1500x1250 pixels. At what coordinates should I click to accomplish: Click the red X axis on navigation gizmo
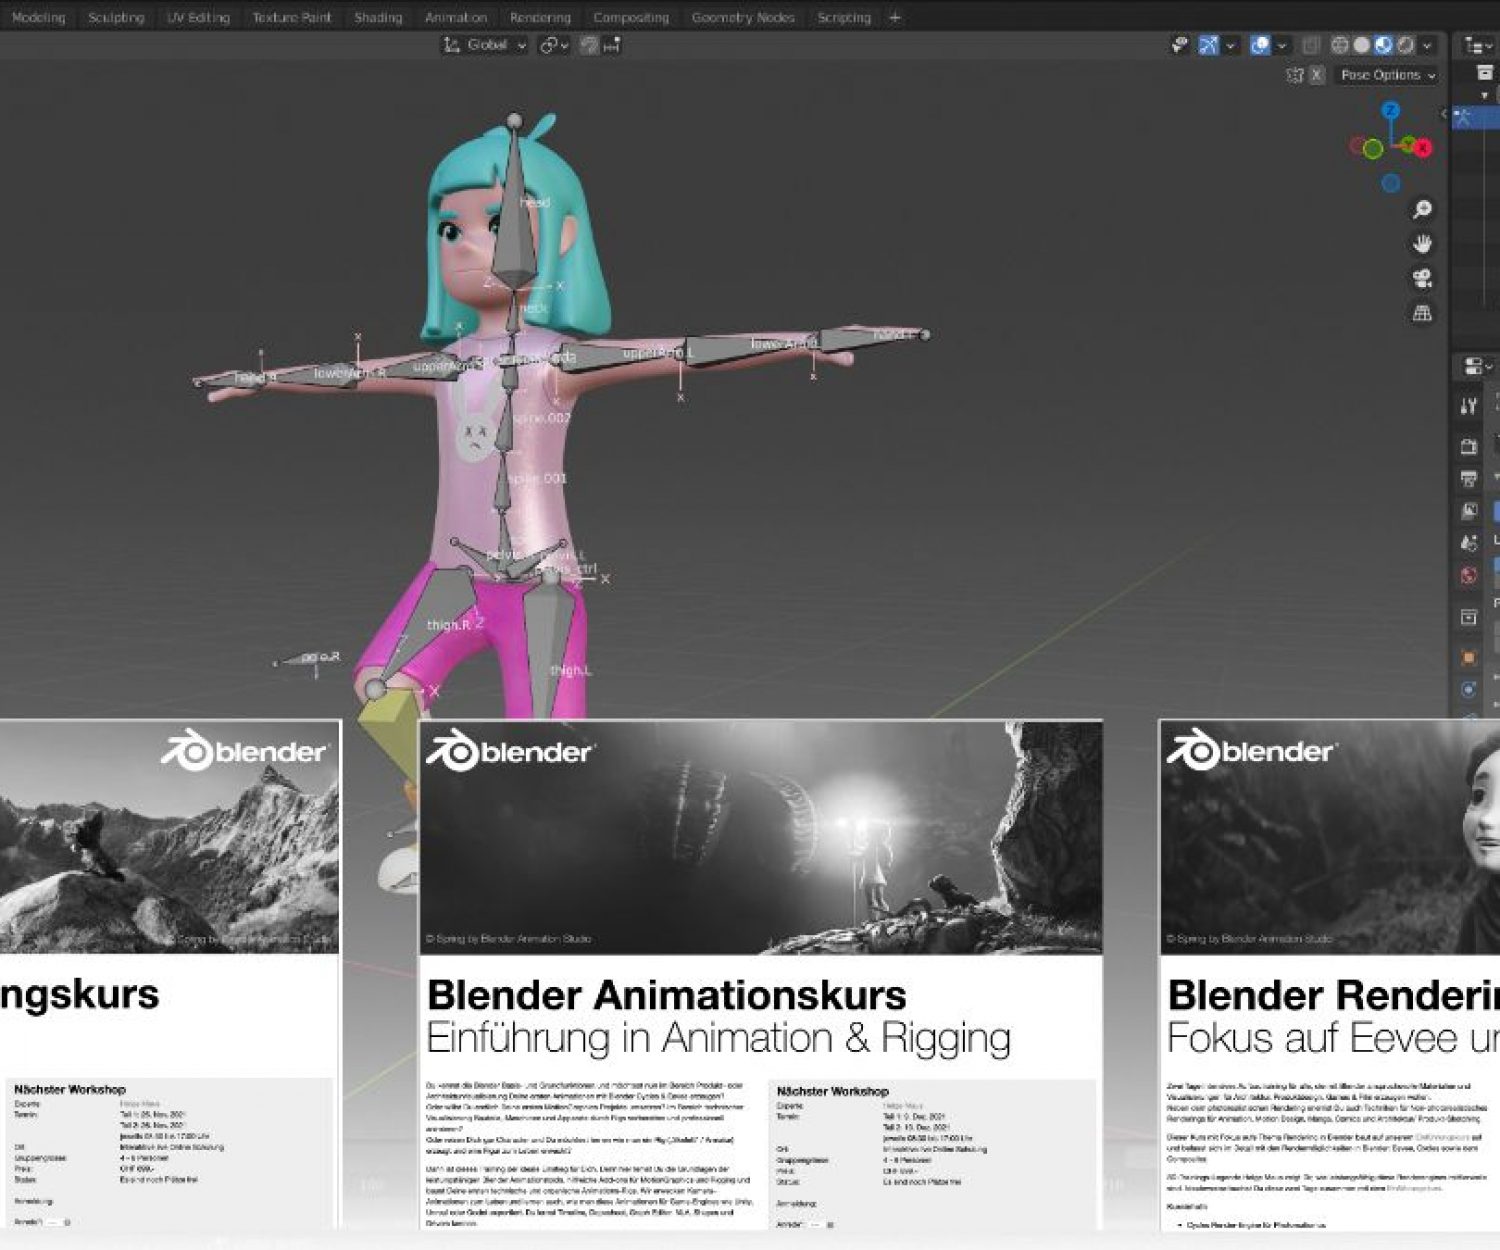[1422, 148]
